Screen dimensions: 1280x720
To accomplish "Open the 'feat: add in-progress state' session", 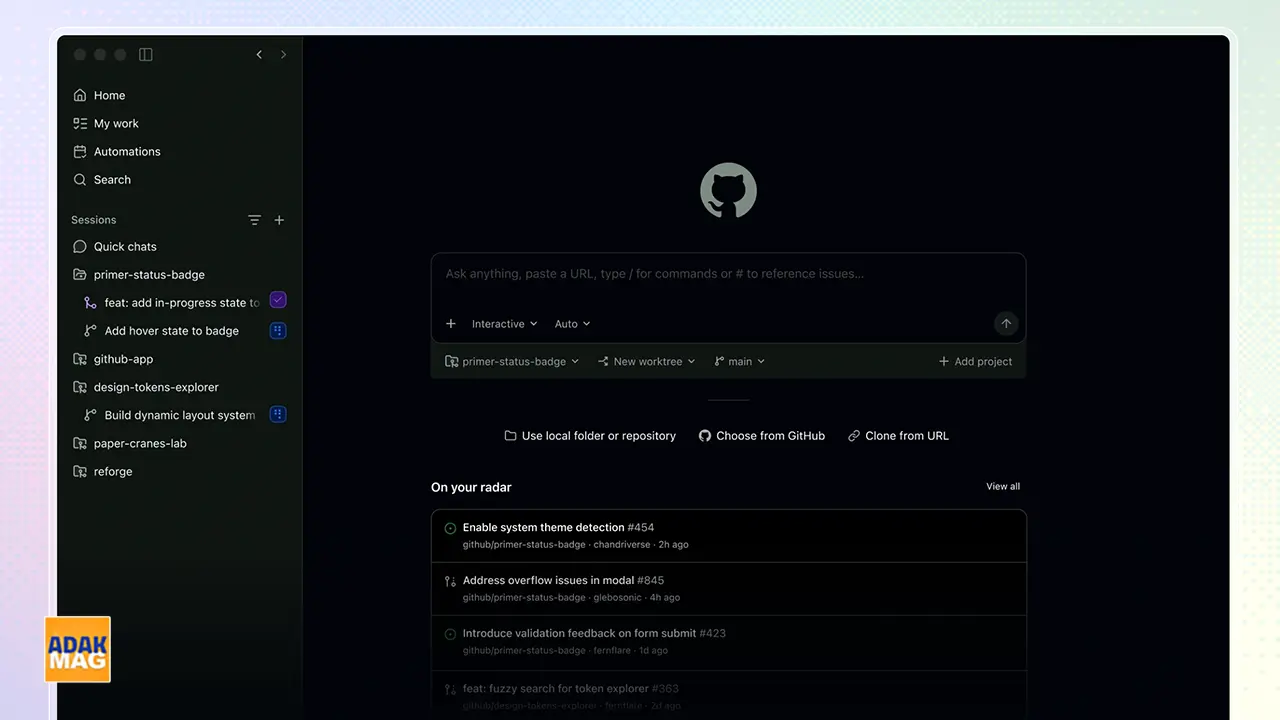I will coord(172,303).
